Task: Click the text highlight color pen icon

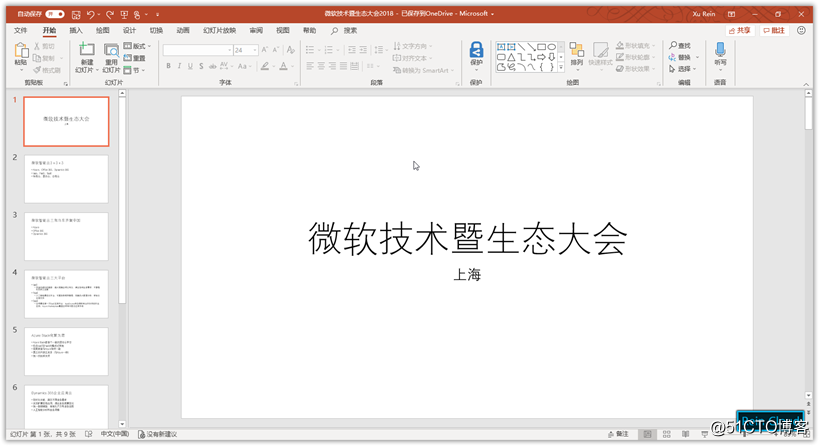Action: click(265, 66)
